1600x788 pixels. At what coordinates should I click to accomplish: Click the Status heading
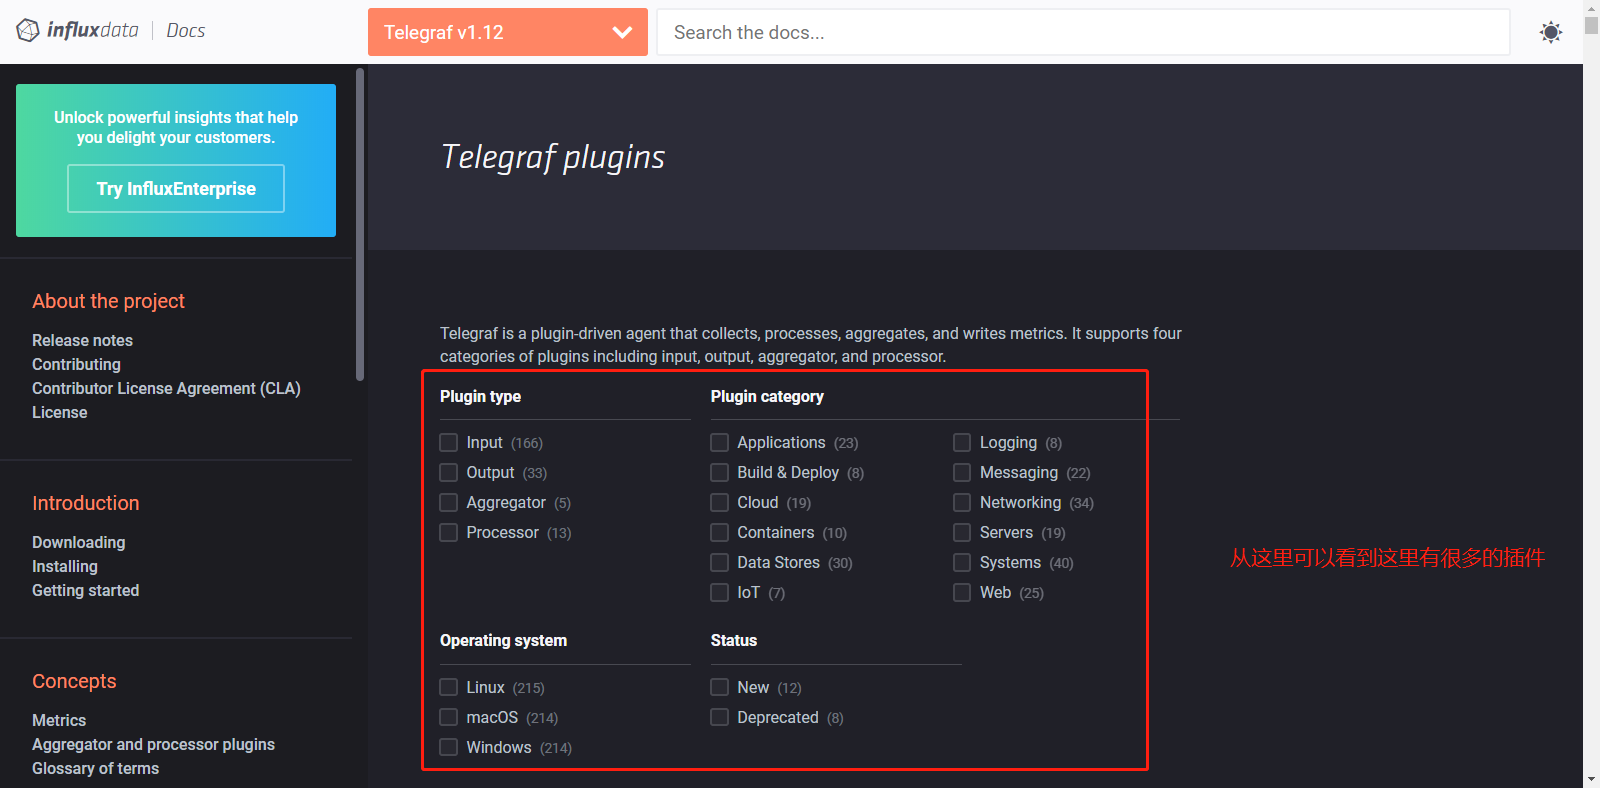coord(734,640)
